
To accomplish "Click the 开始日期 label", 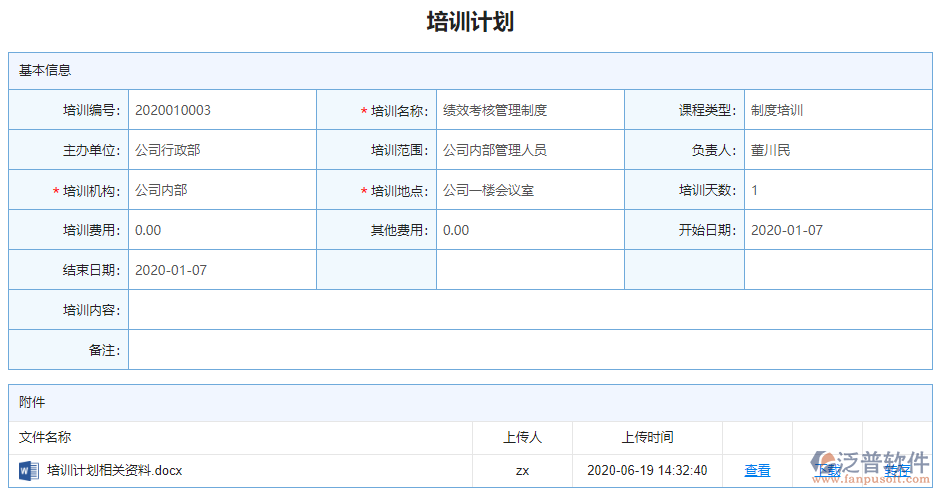I will point(707,230).
